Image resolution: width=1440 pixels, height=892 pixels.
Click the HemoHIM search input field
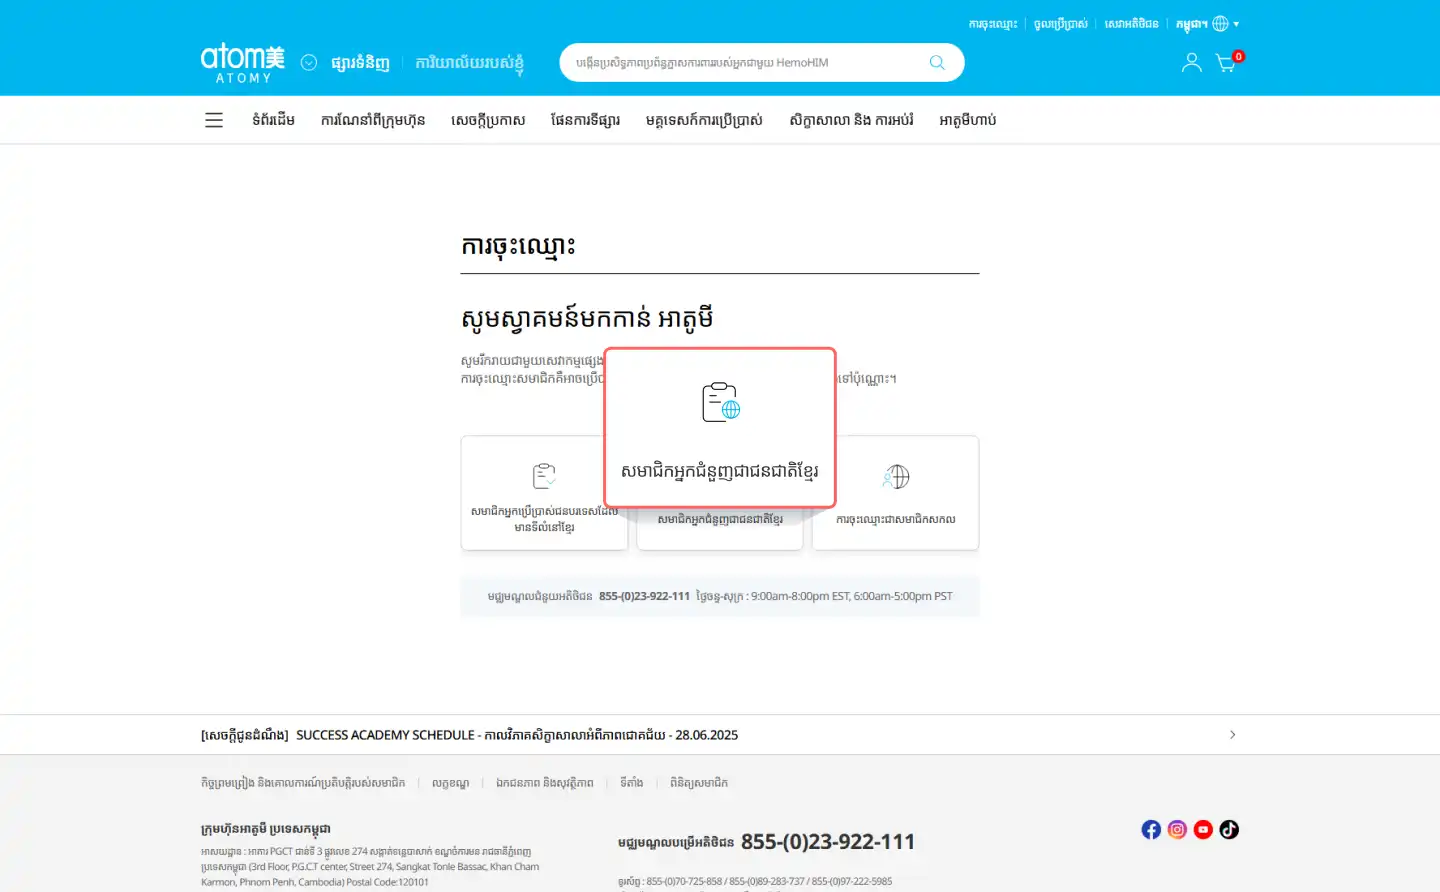[740, 62]
